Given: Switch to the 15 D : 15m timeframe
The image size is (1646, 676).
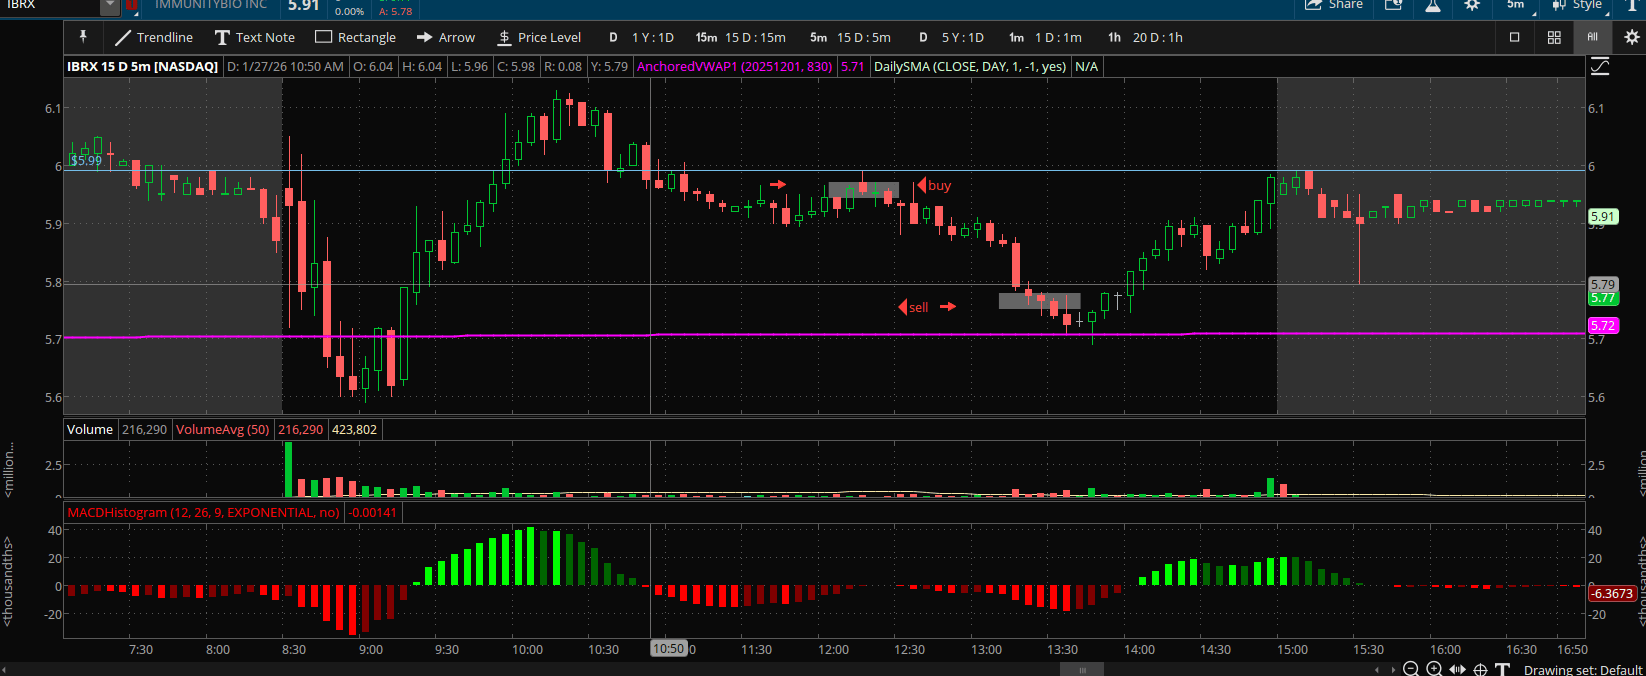Looking at the screenshot, I should coord(741,38).
